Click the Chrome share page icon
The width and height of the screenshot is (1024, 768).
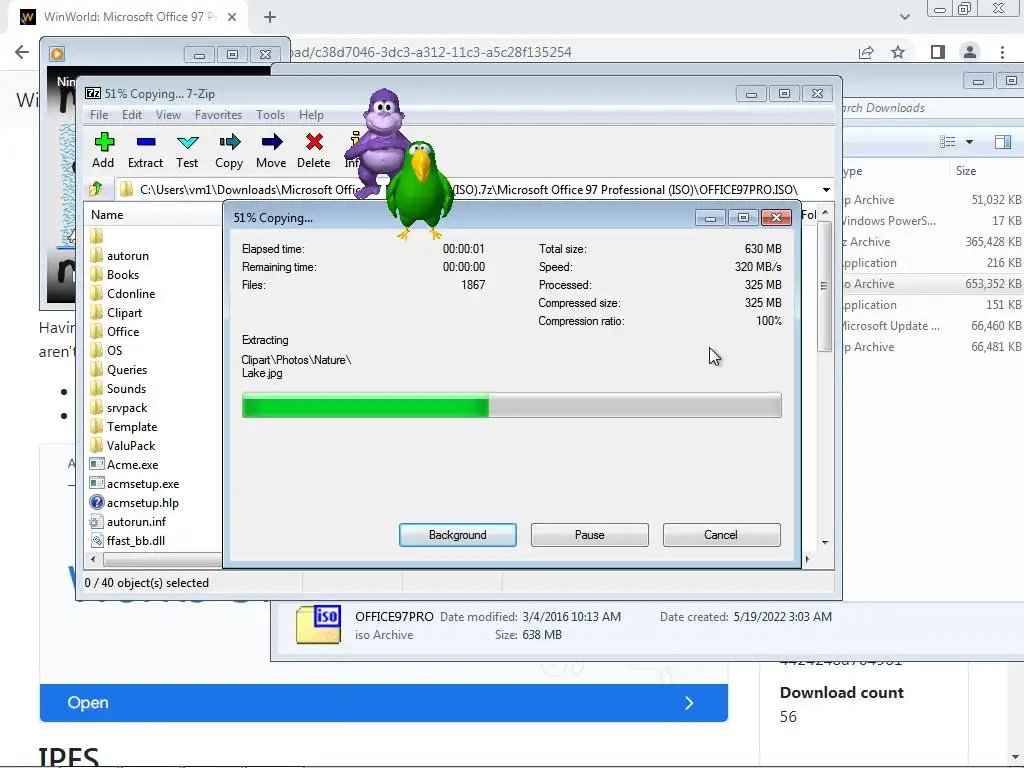pos(866,52)
